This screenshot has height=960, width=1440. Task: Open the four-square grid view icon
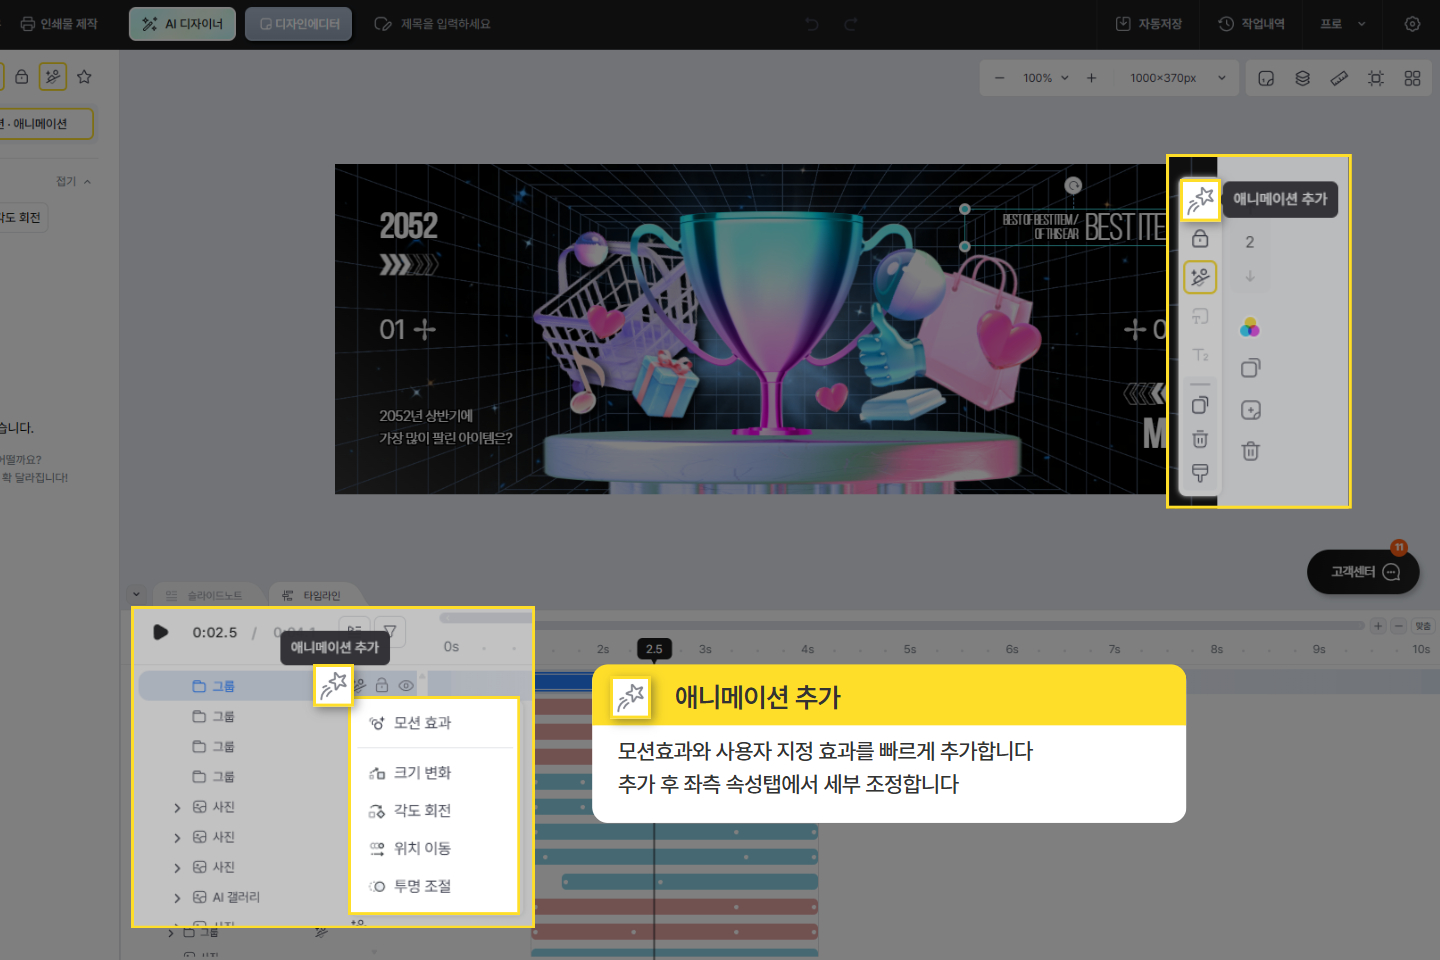pos(1412,78)
